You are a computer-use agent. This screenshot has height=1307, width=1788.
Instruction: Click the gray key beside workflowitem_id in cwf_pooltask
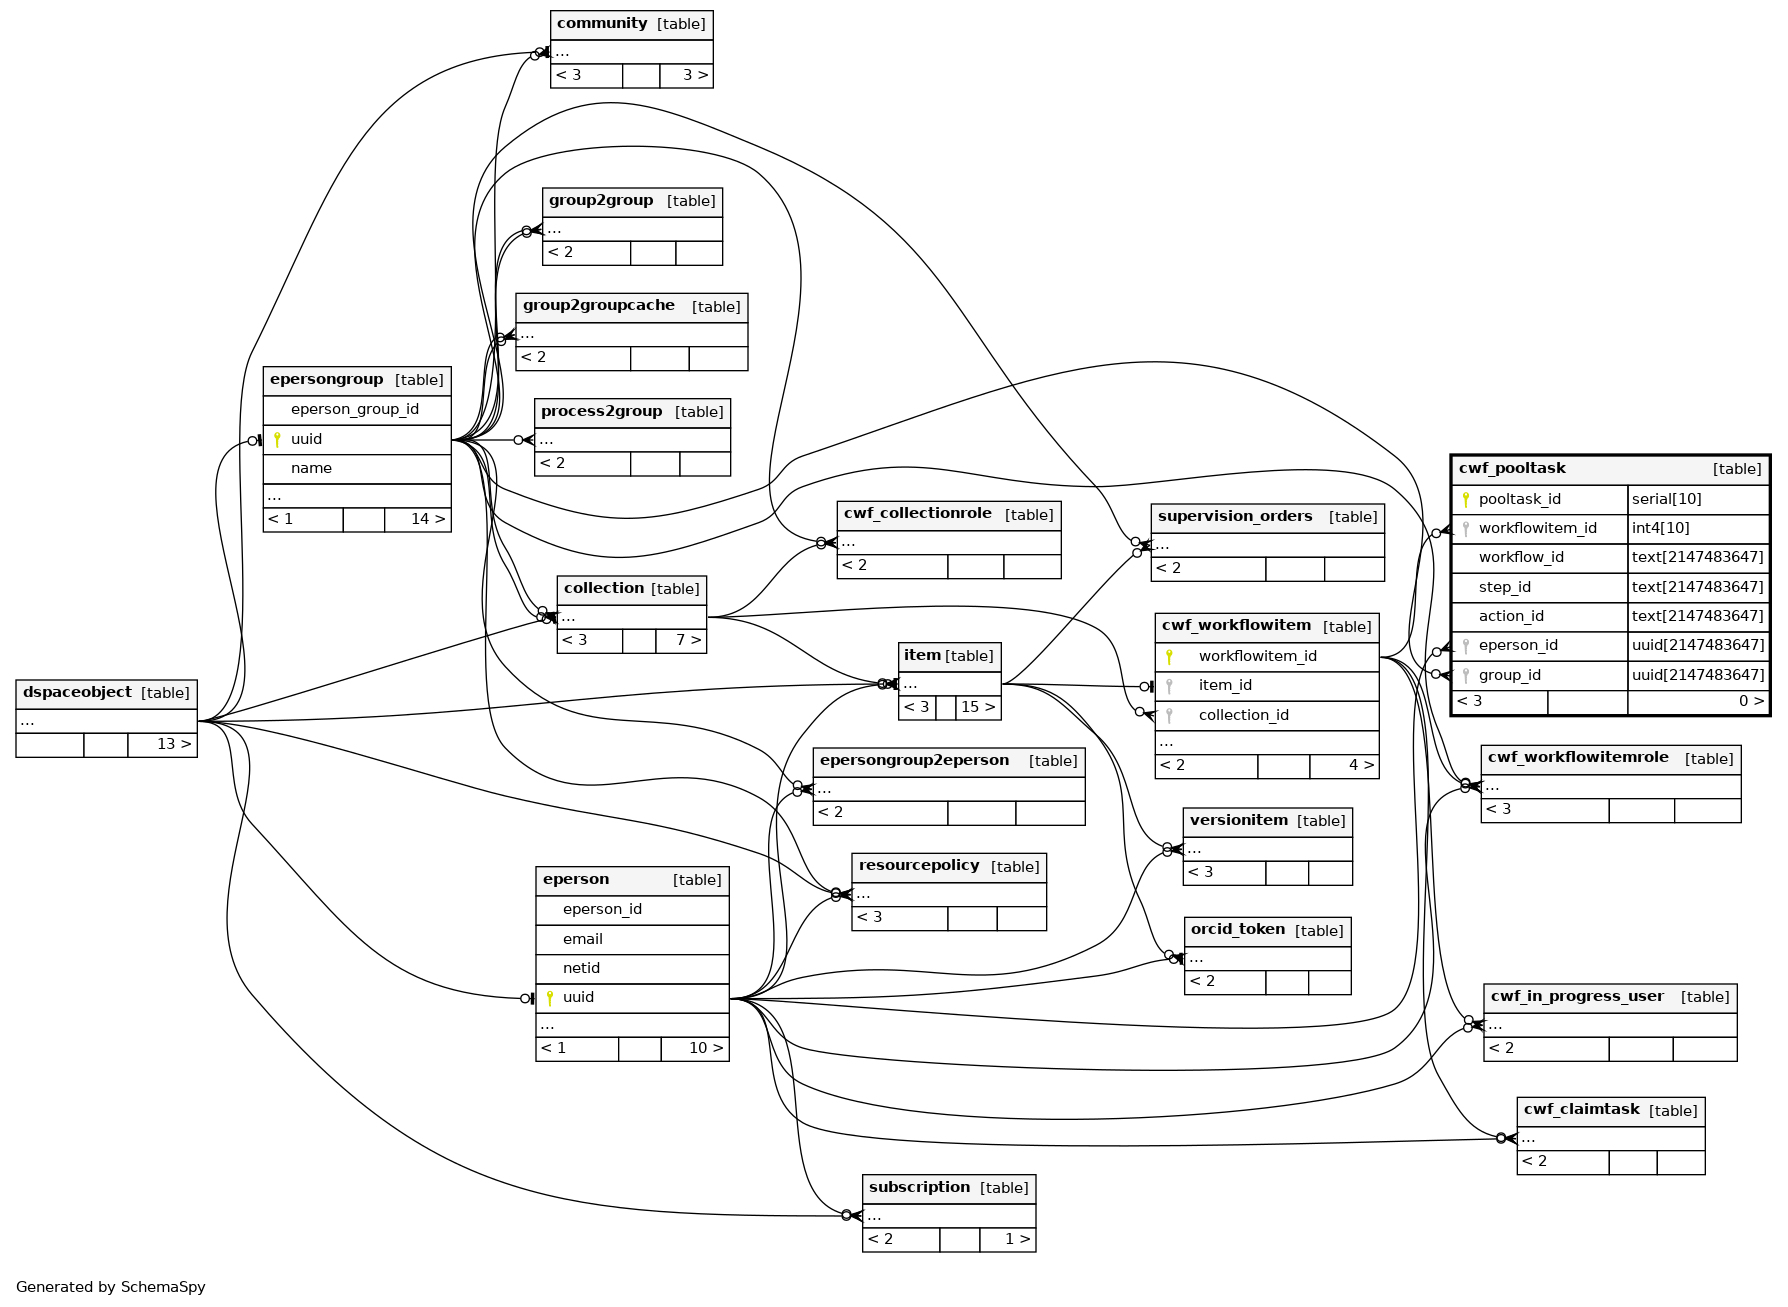pos(1466,529)
